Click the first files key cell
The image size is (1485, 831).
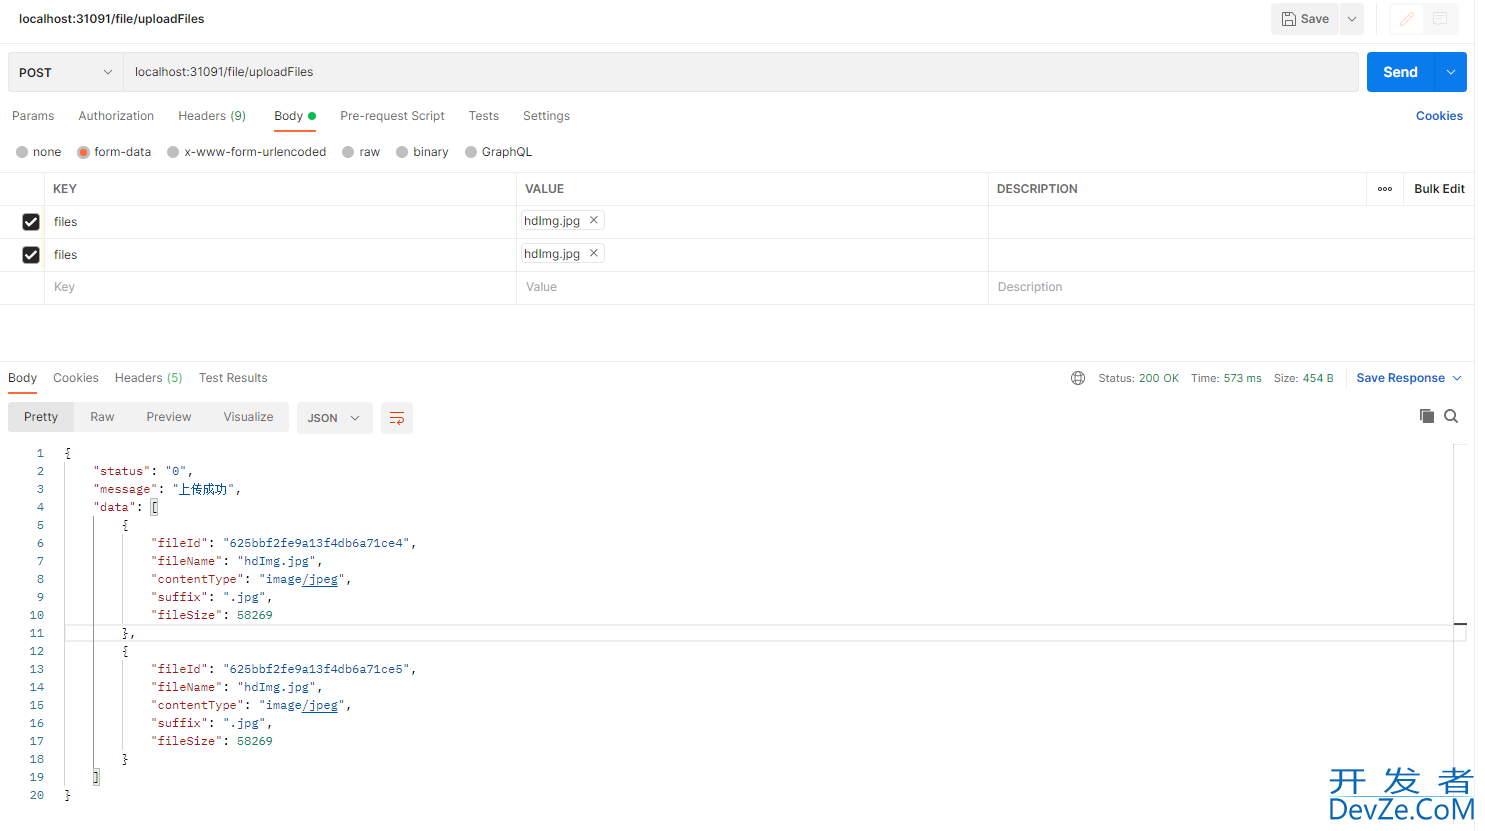point(280,222)
